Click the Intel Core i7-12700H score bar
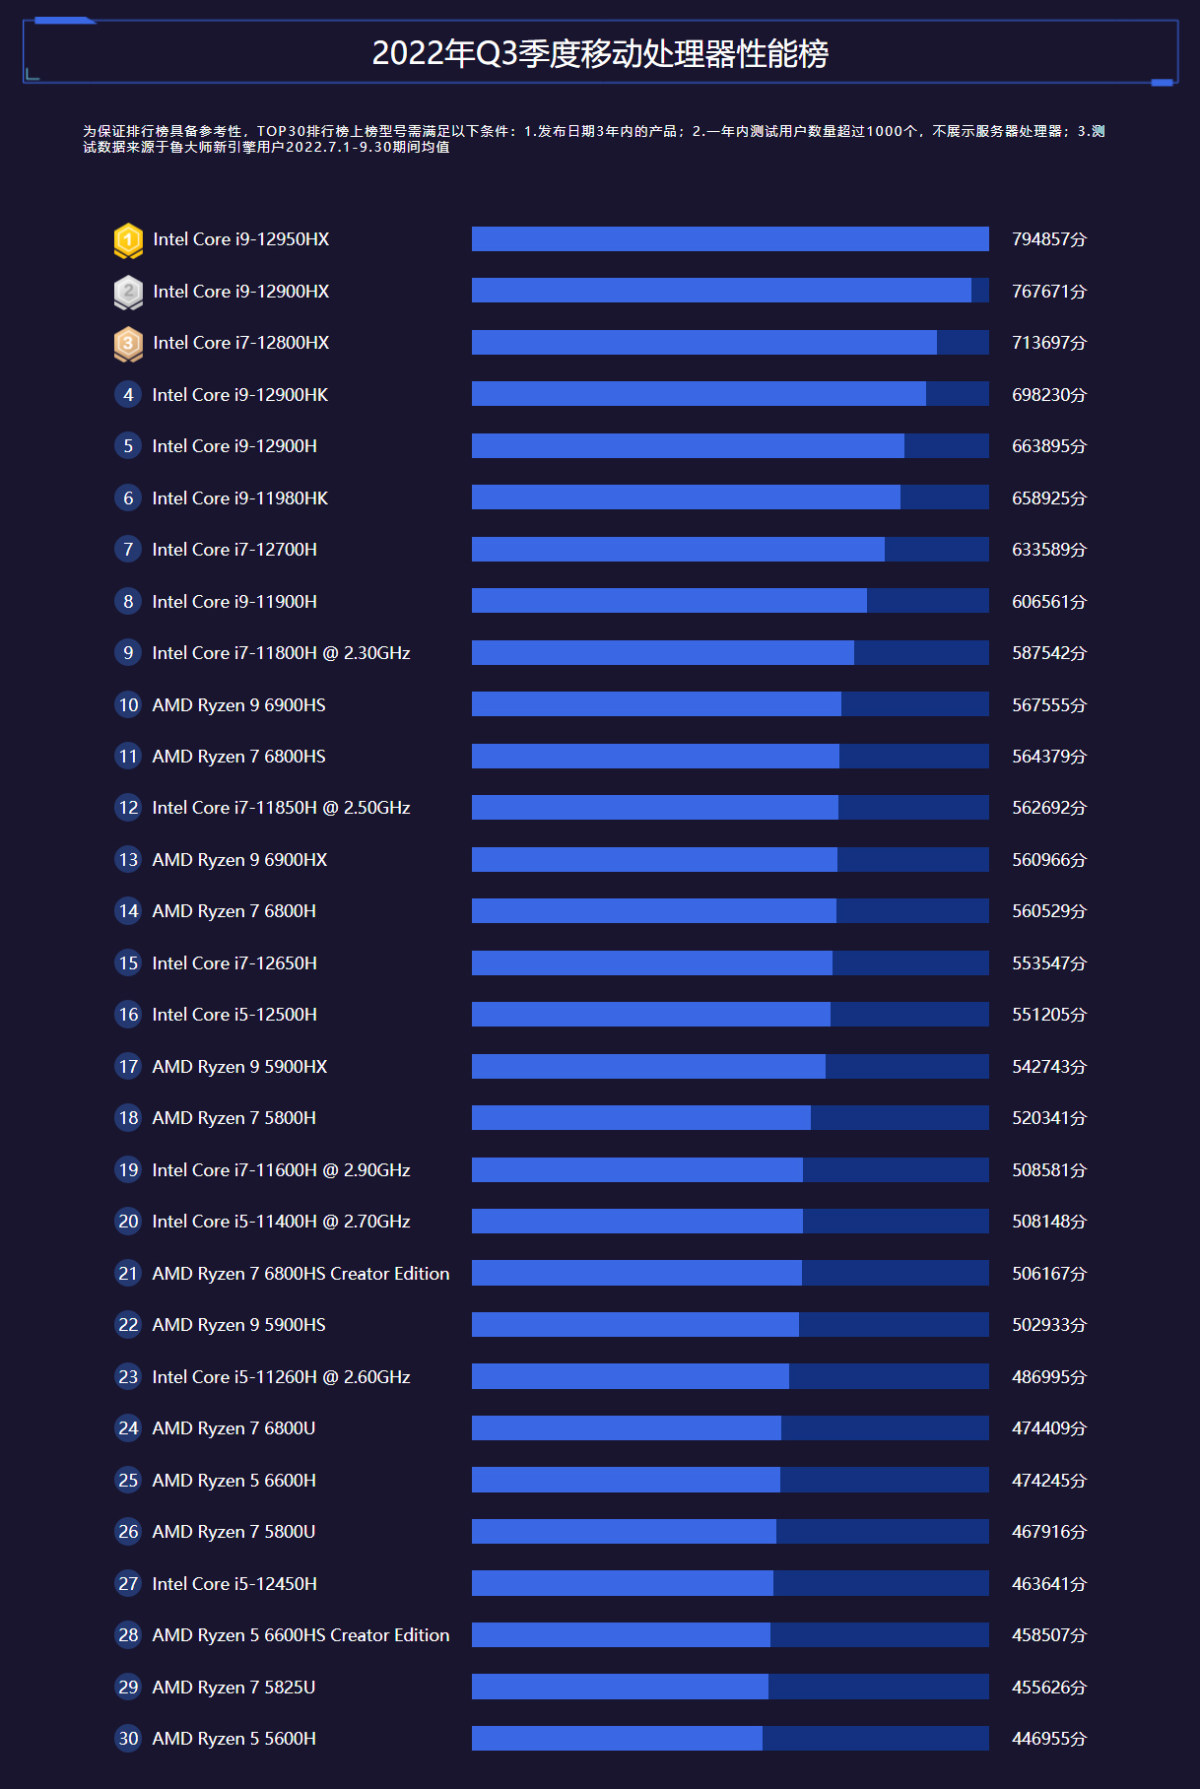Image resolution: width=1200 pixels, height=1789 pixels. tap(730, 550)
